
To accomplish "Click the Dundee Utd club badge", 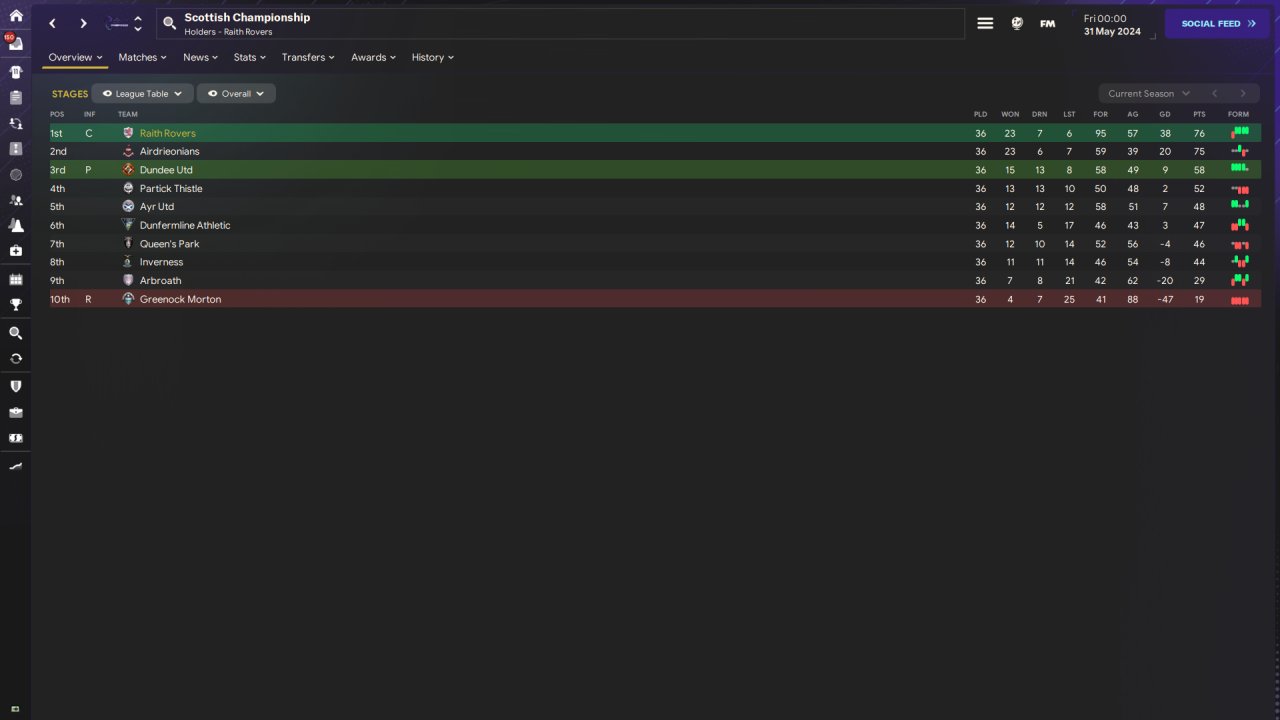I will click(x=128, y=170).
